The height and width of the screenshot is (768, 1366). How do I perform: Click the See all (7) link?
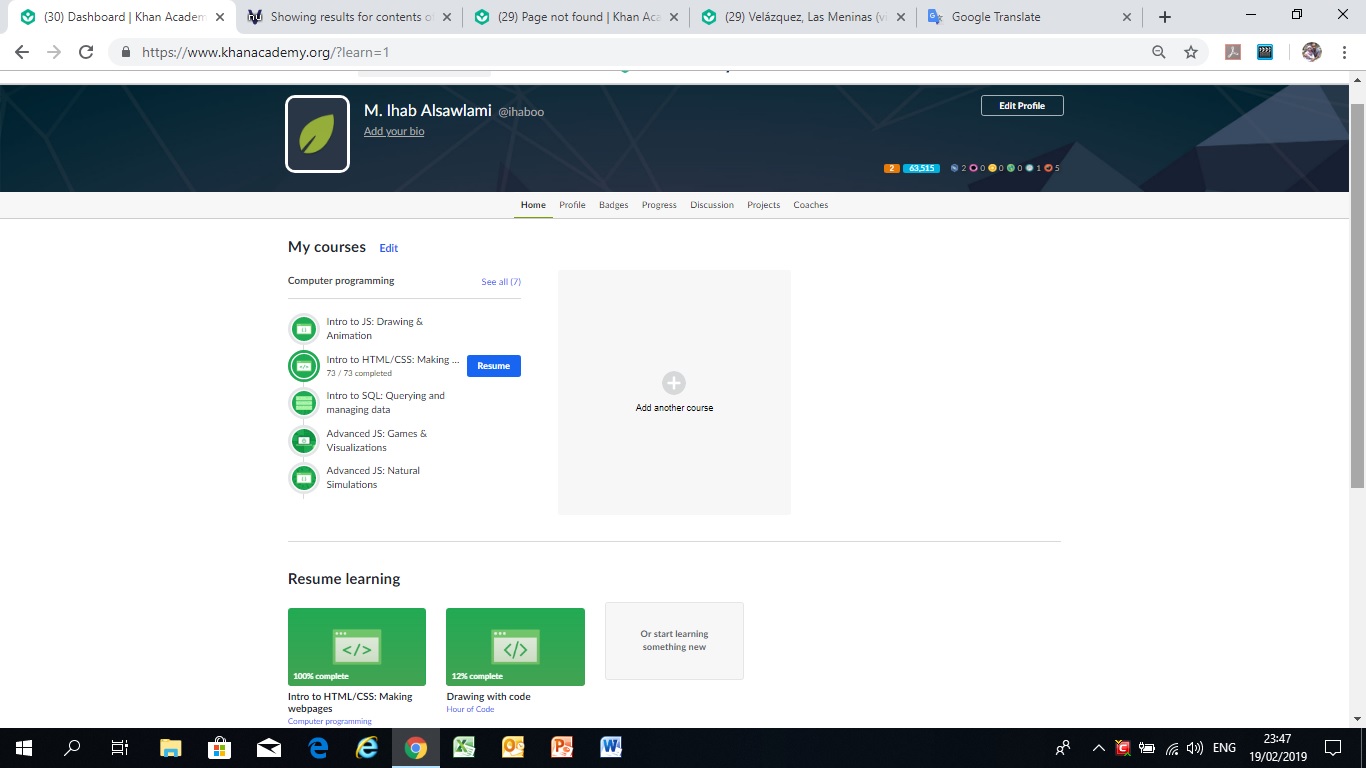[501, 282]
